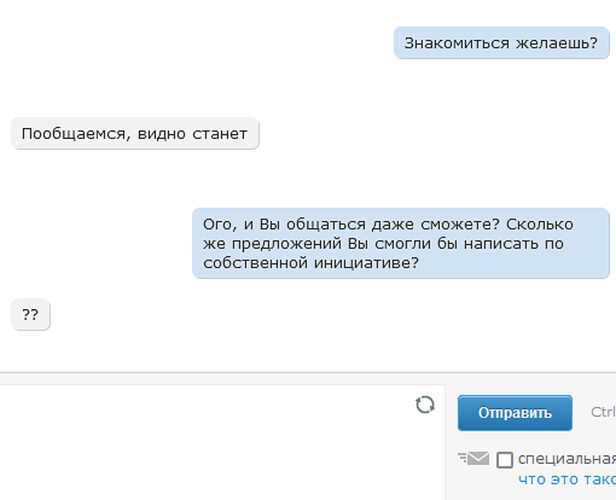616x500 pixels.
Task: Open the "что это такое" link
Action: tap(566, 479)
